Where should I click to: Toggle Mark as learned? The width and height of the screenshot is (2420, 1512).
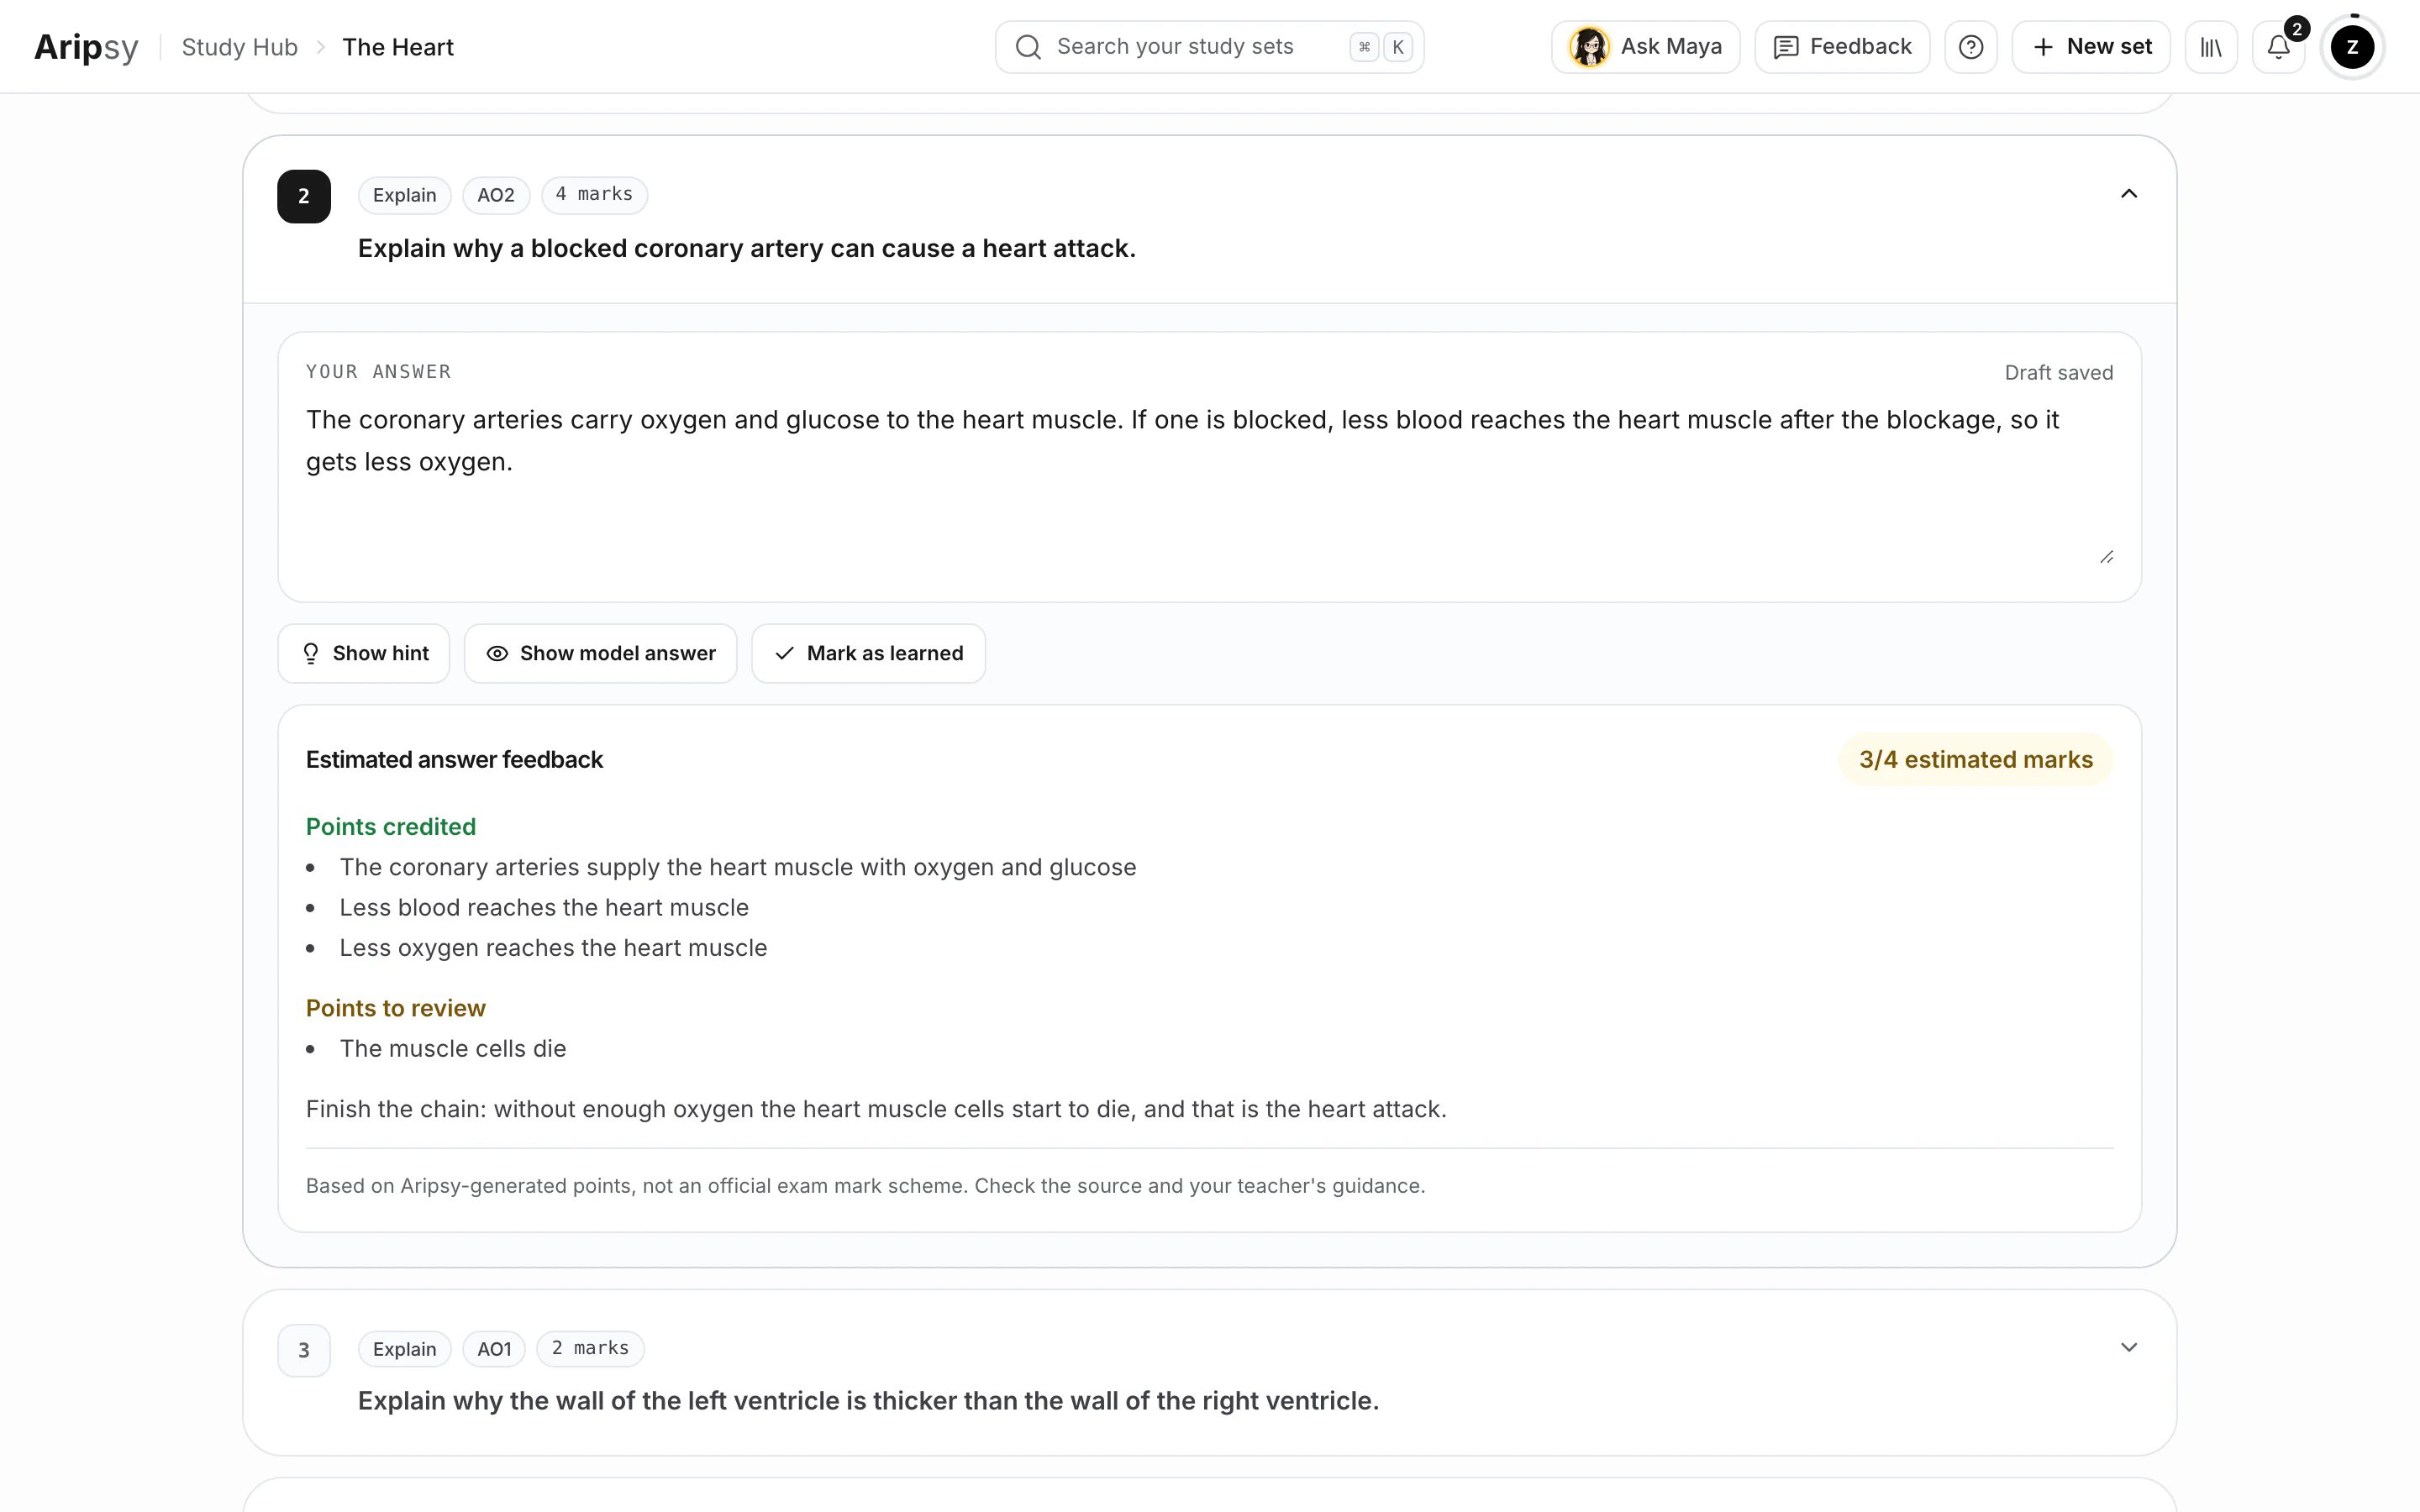point(868,653)
